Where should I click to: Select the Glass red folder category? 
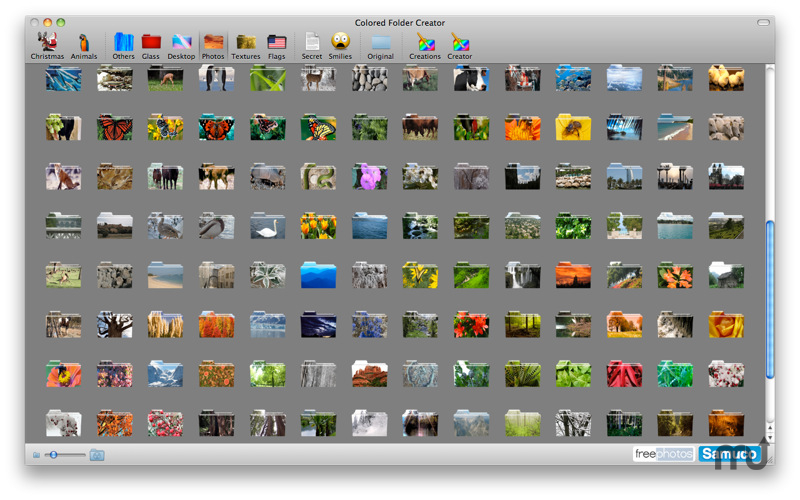tap(151, 46)
